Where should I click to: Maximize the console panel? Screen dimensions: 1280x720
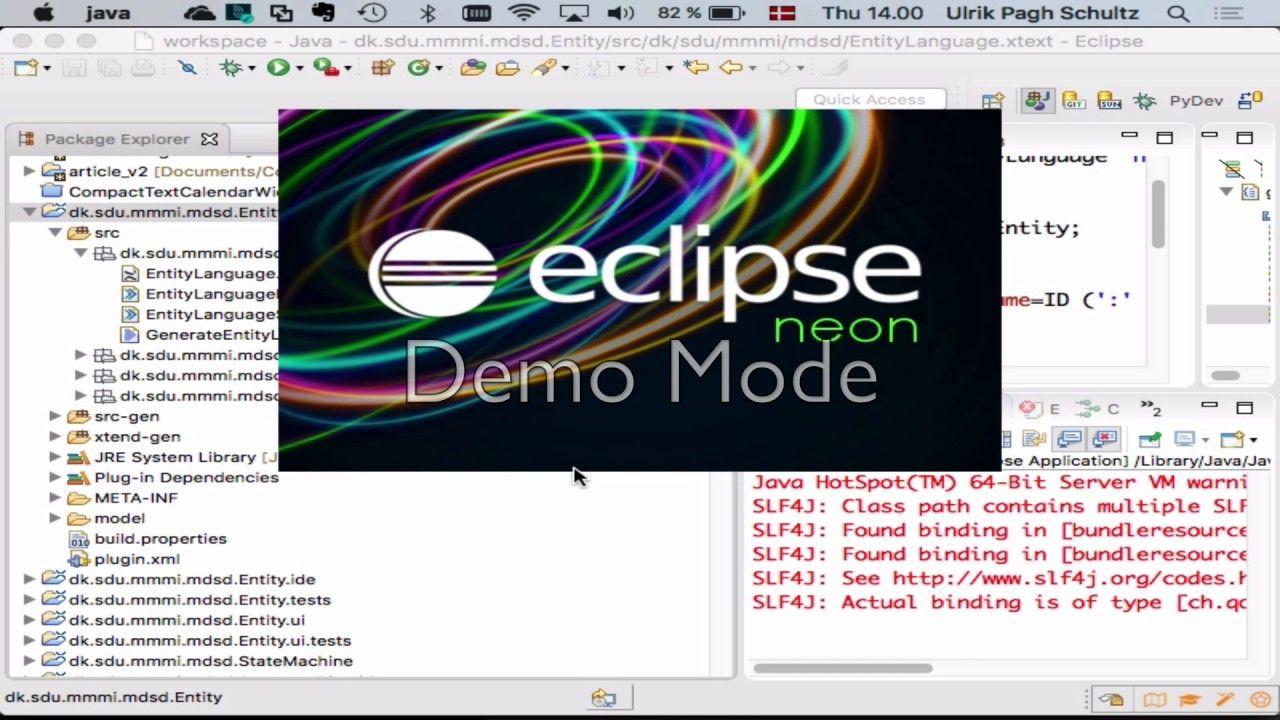pyautogui.click(x=1244, y=408)
